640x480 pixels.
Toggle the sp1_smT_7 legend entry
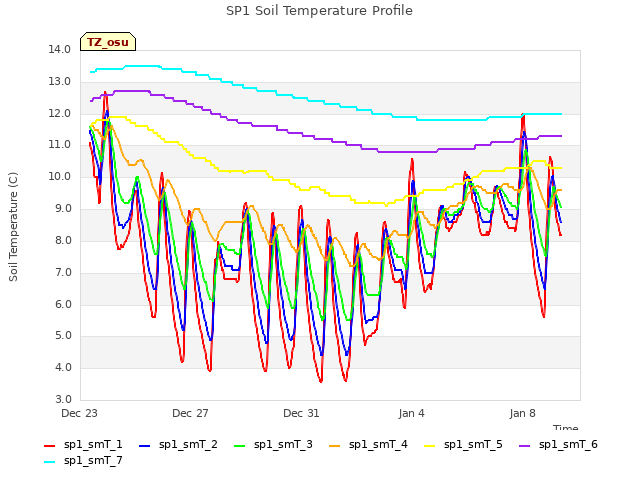(83, 460)
